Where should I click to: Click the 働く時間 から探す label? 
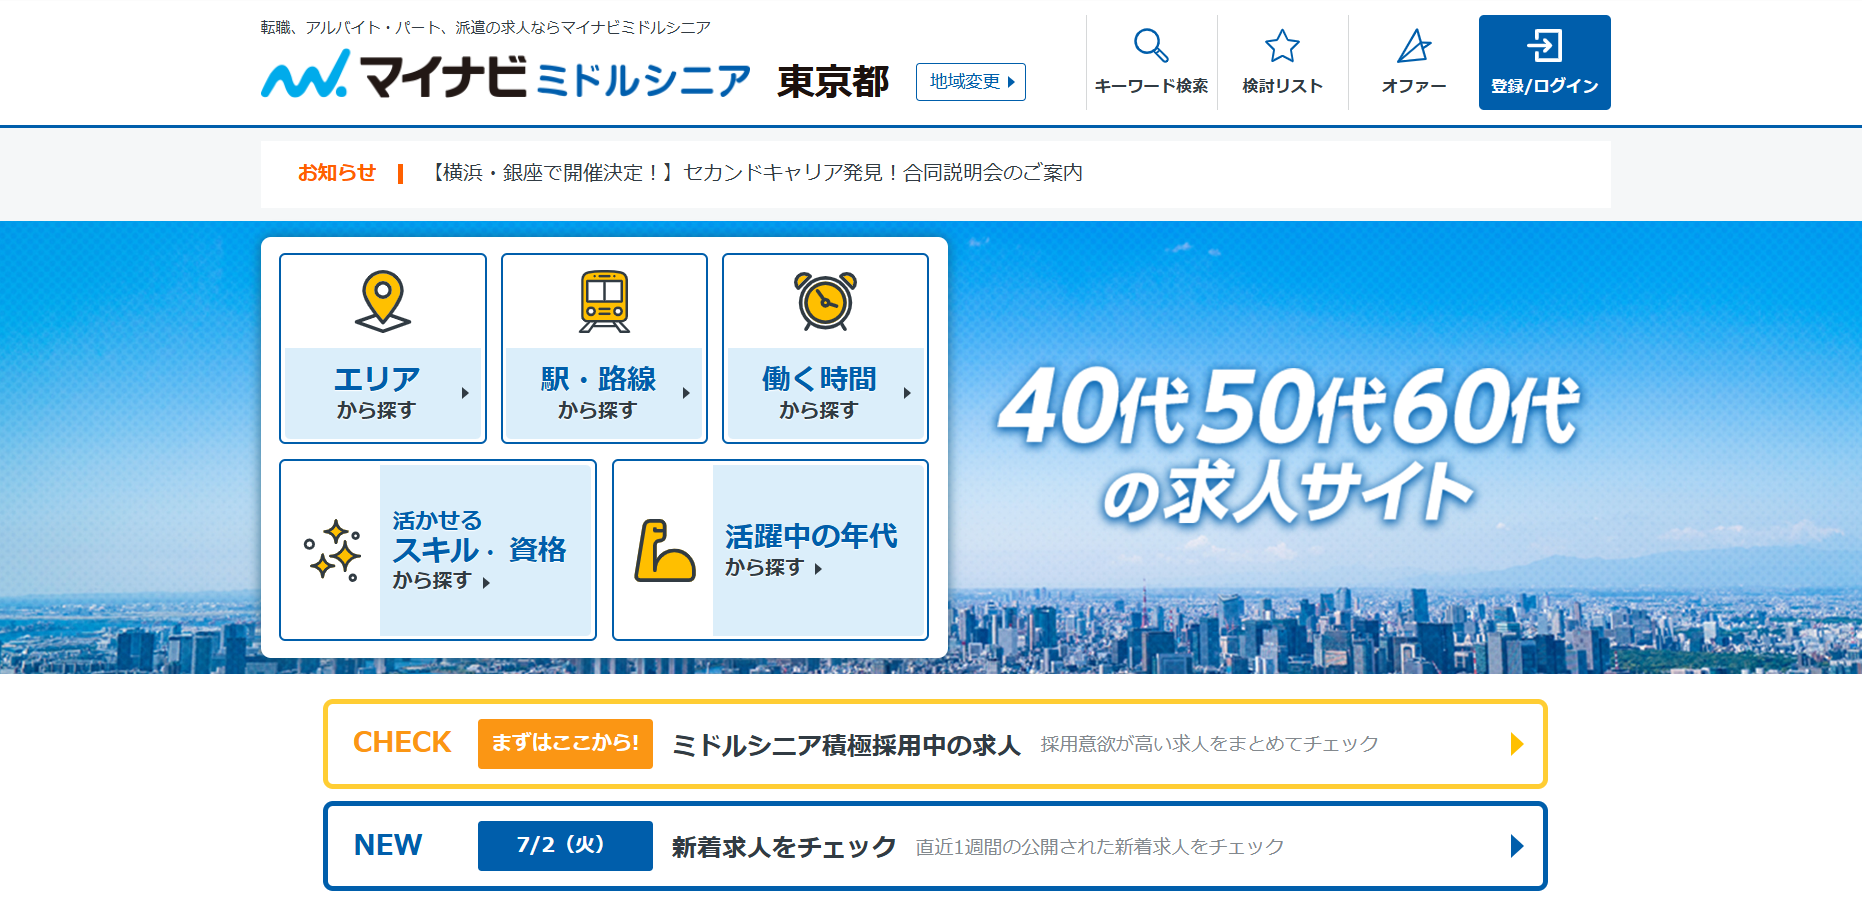click(819, 393)
